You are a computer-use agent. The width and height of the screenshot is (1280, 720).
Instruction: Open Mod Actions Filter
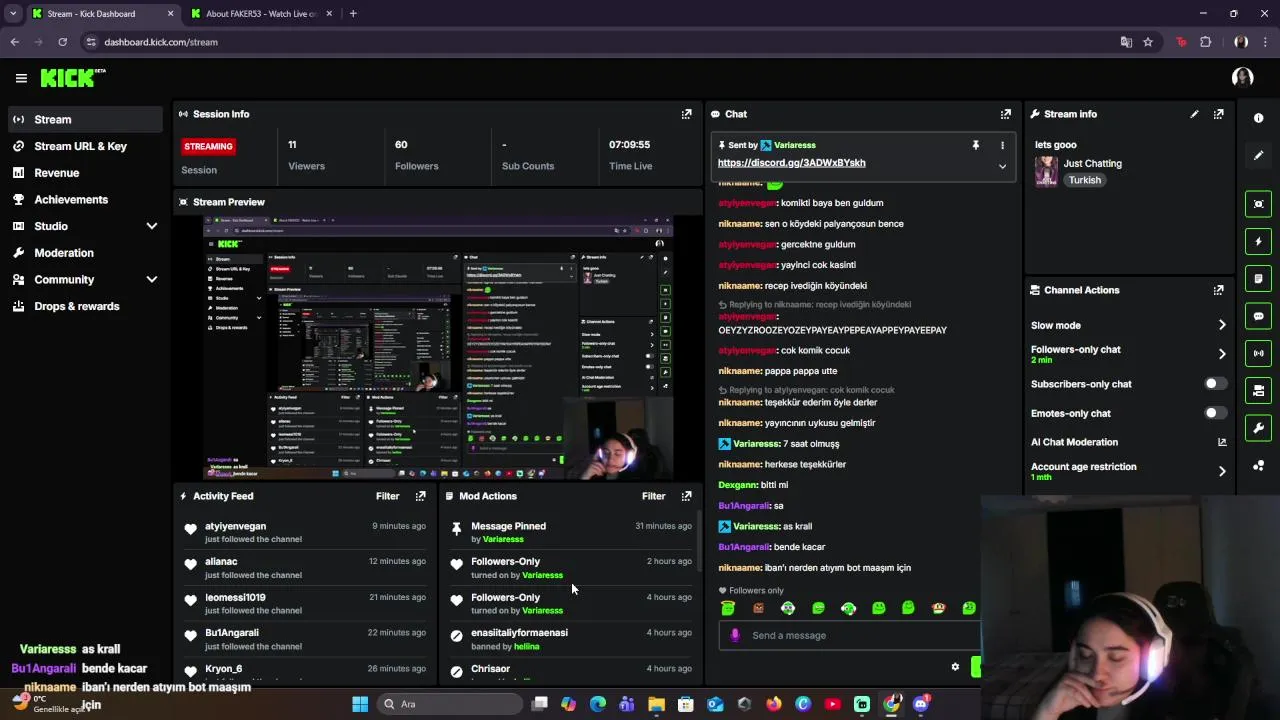[x=653, y=496]
